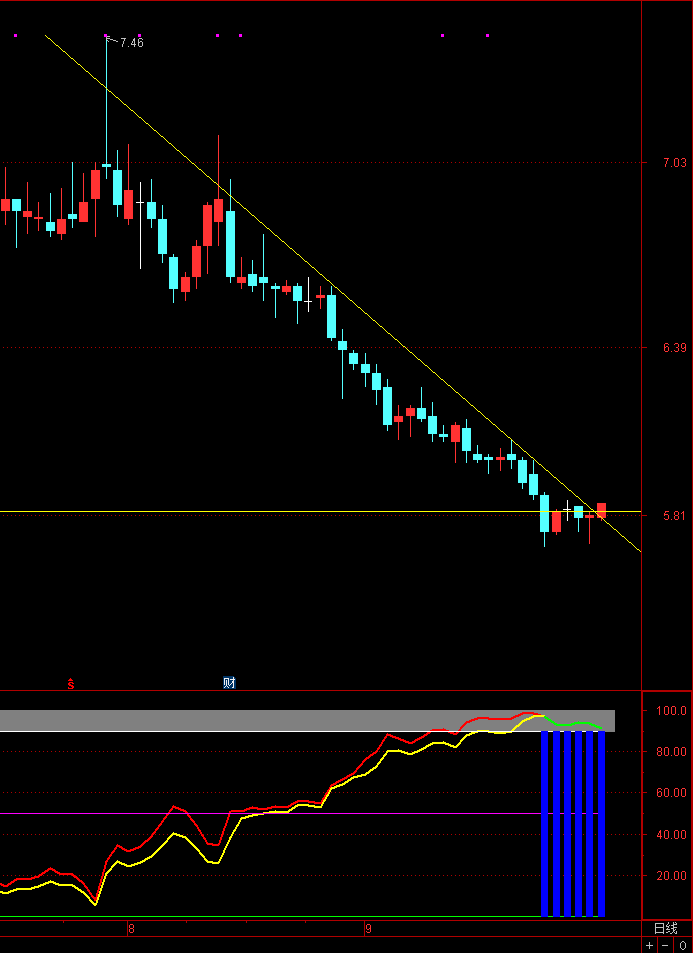Click the red S signal marker
The height and width of the screenshot is (953, 693).
(x=70, y=684)
